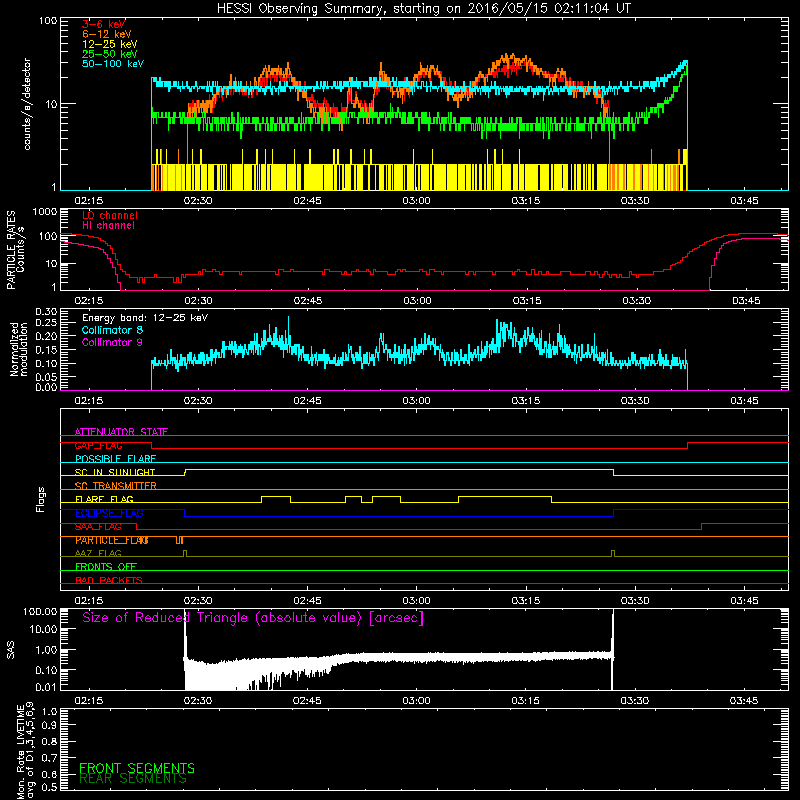Click the FLARE_FLAG label
Screen dimensions: 800x800
[x=104, y=499]
